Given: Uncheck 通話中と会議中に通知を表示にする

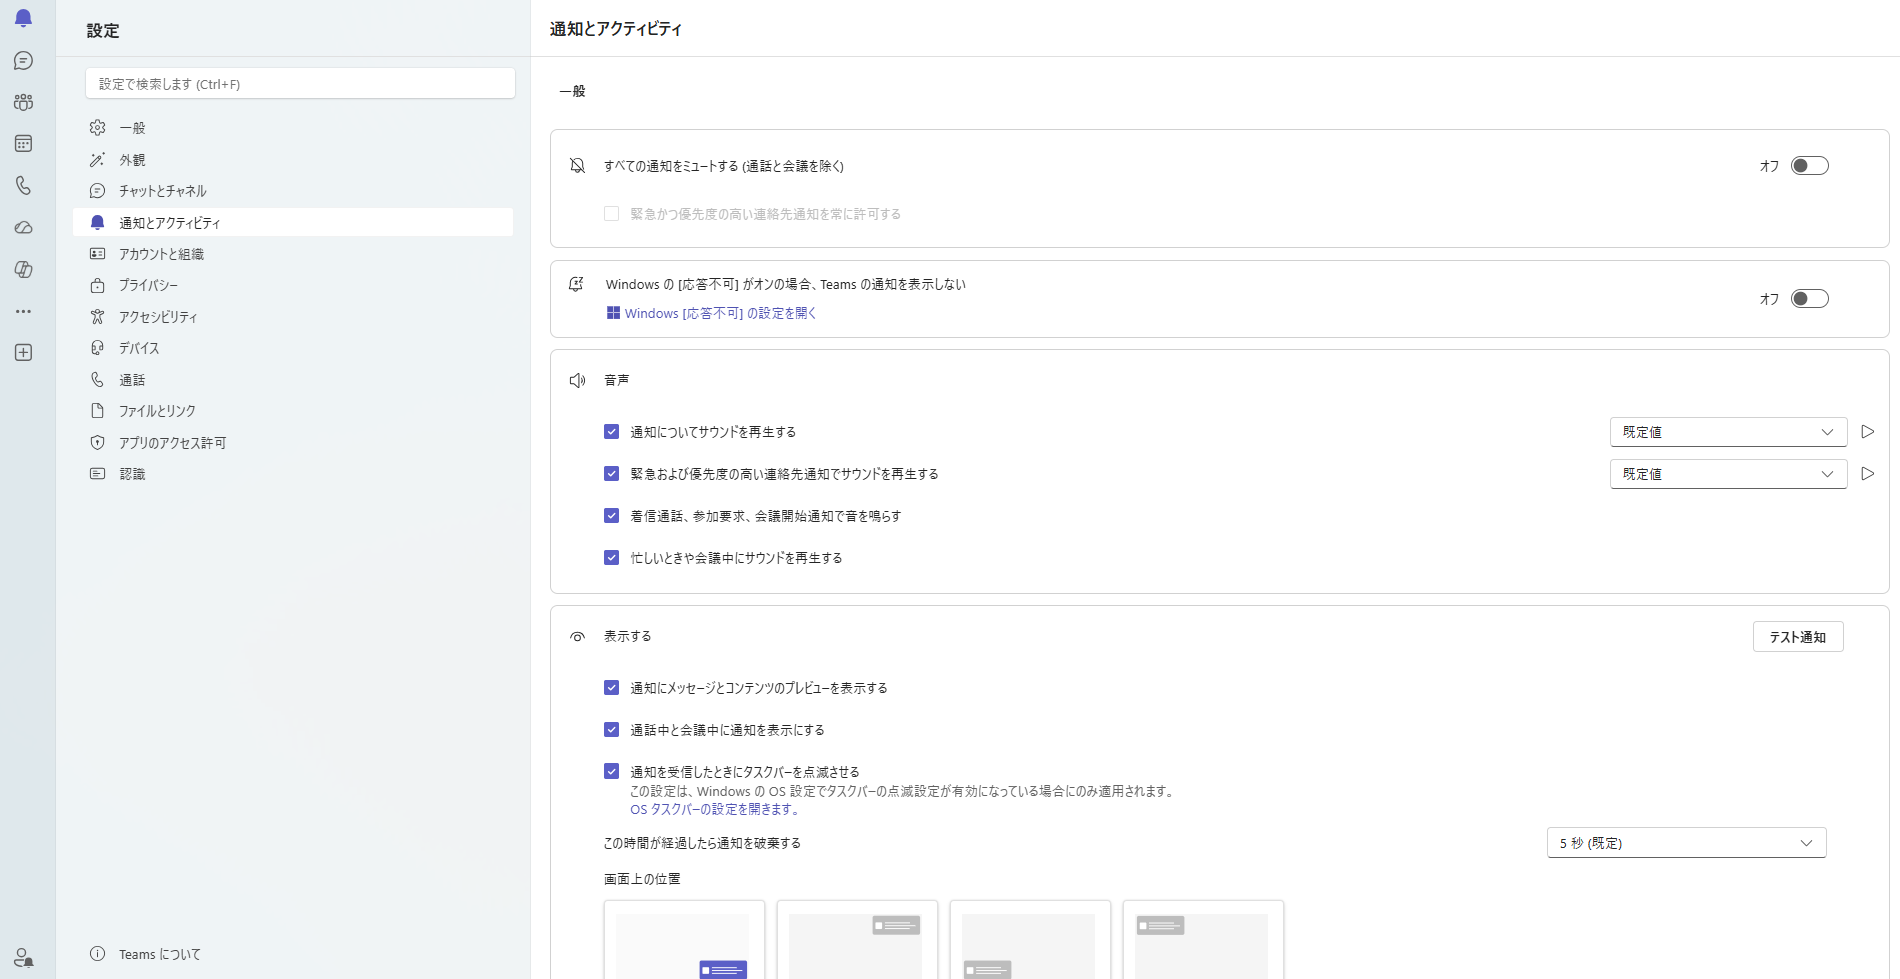Looking at the screenshot, I should (x=611, y=730).
